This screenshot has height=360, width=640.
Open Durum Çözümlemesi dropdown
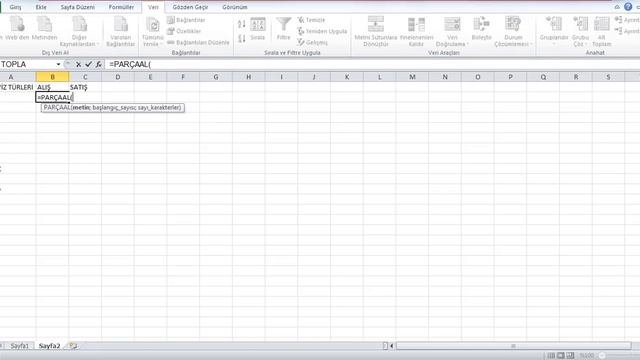(513, 31)
